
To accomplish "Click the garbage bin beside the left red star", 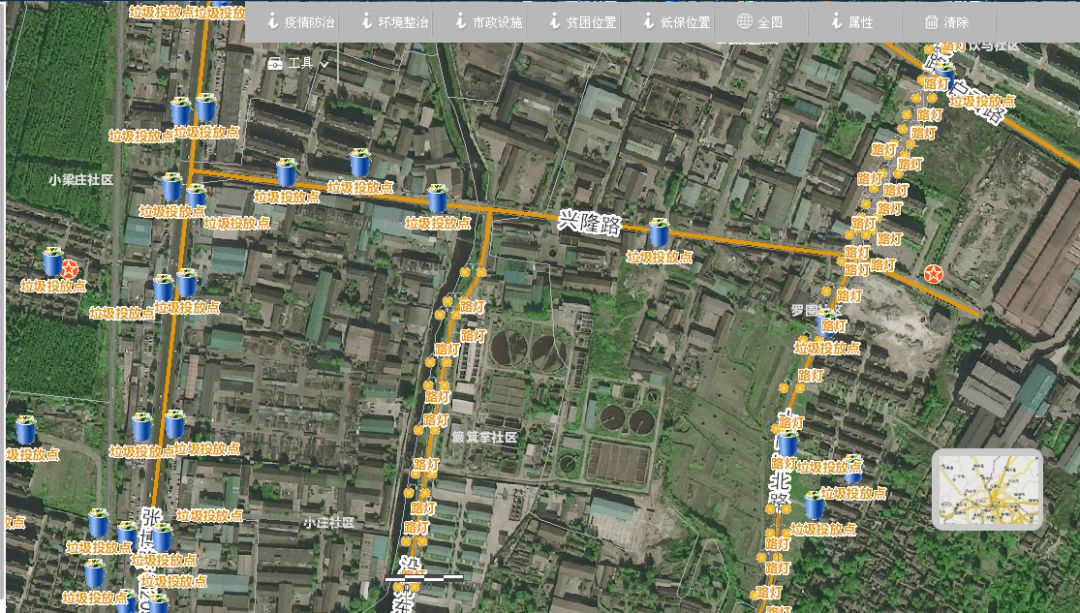I will (x=52, y=262).
